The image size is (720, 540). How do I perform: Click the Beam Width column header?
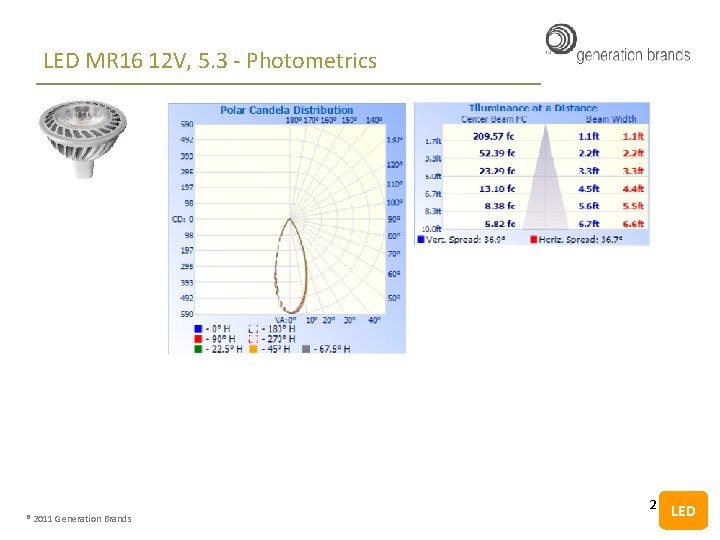tap(611, 119)
